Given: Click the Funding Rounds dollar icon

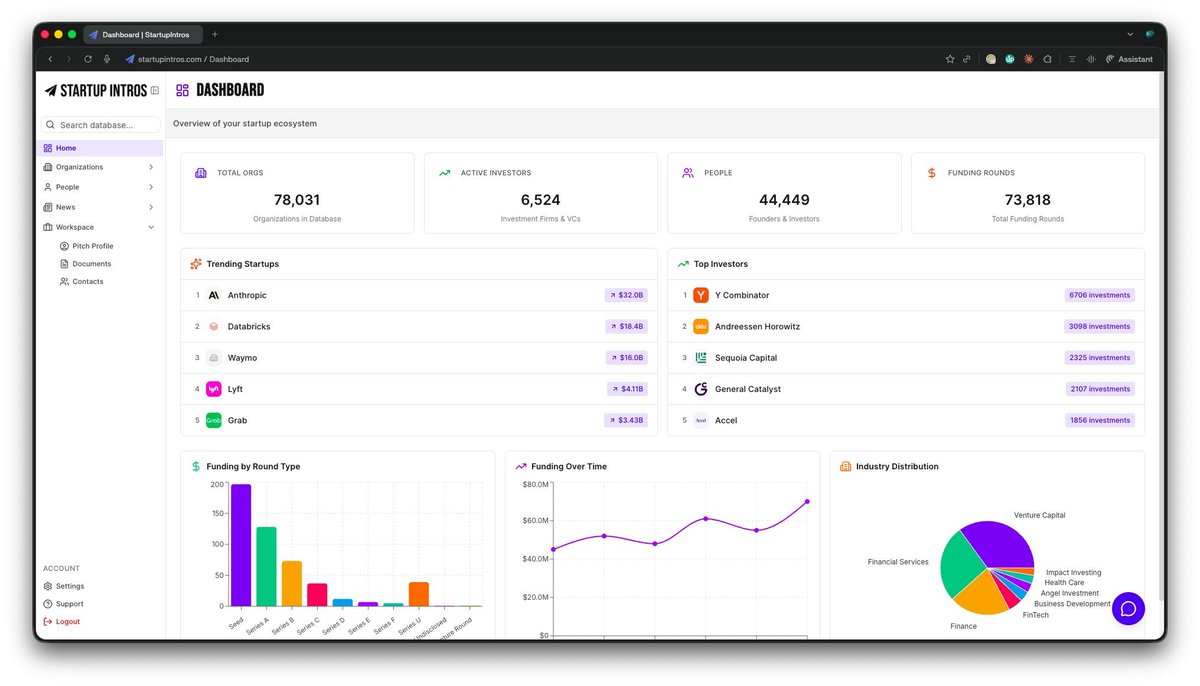Looking at the screenshot, I should pyautogui.click(x=932, y=173).
